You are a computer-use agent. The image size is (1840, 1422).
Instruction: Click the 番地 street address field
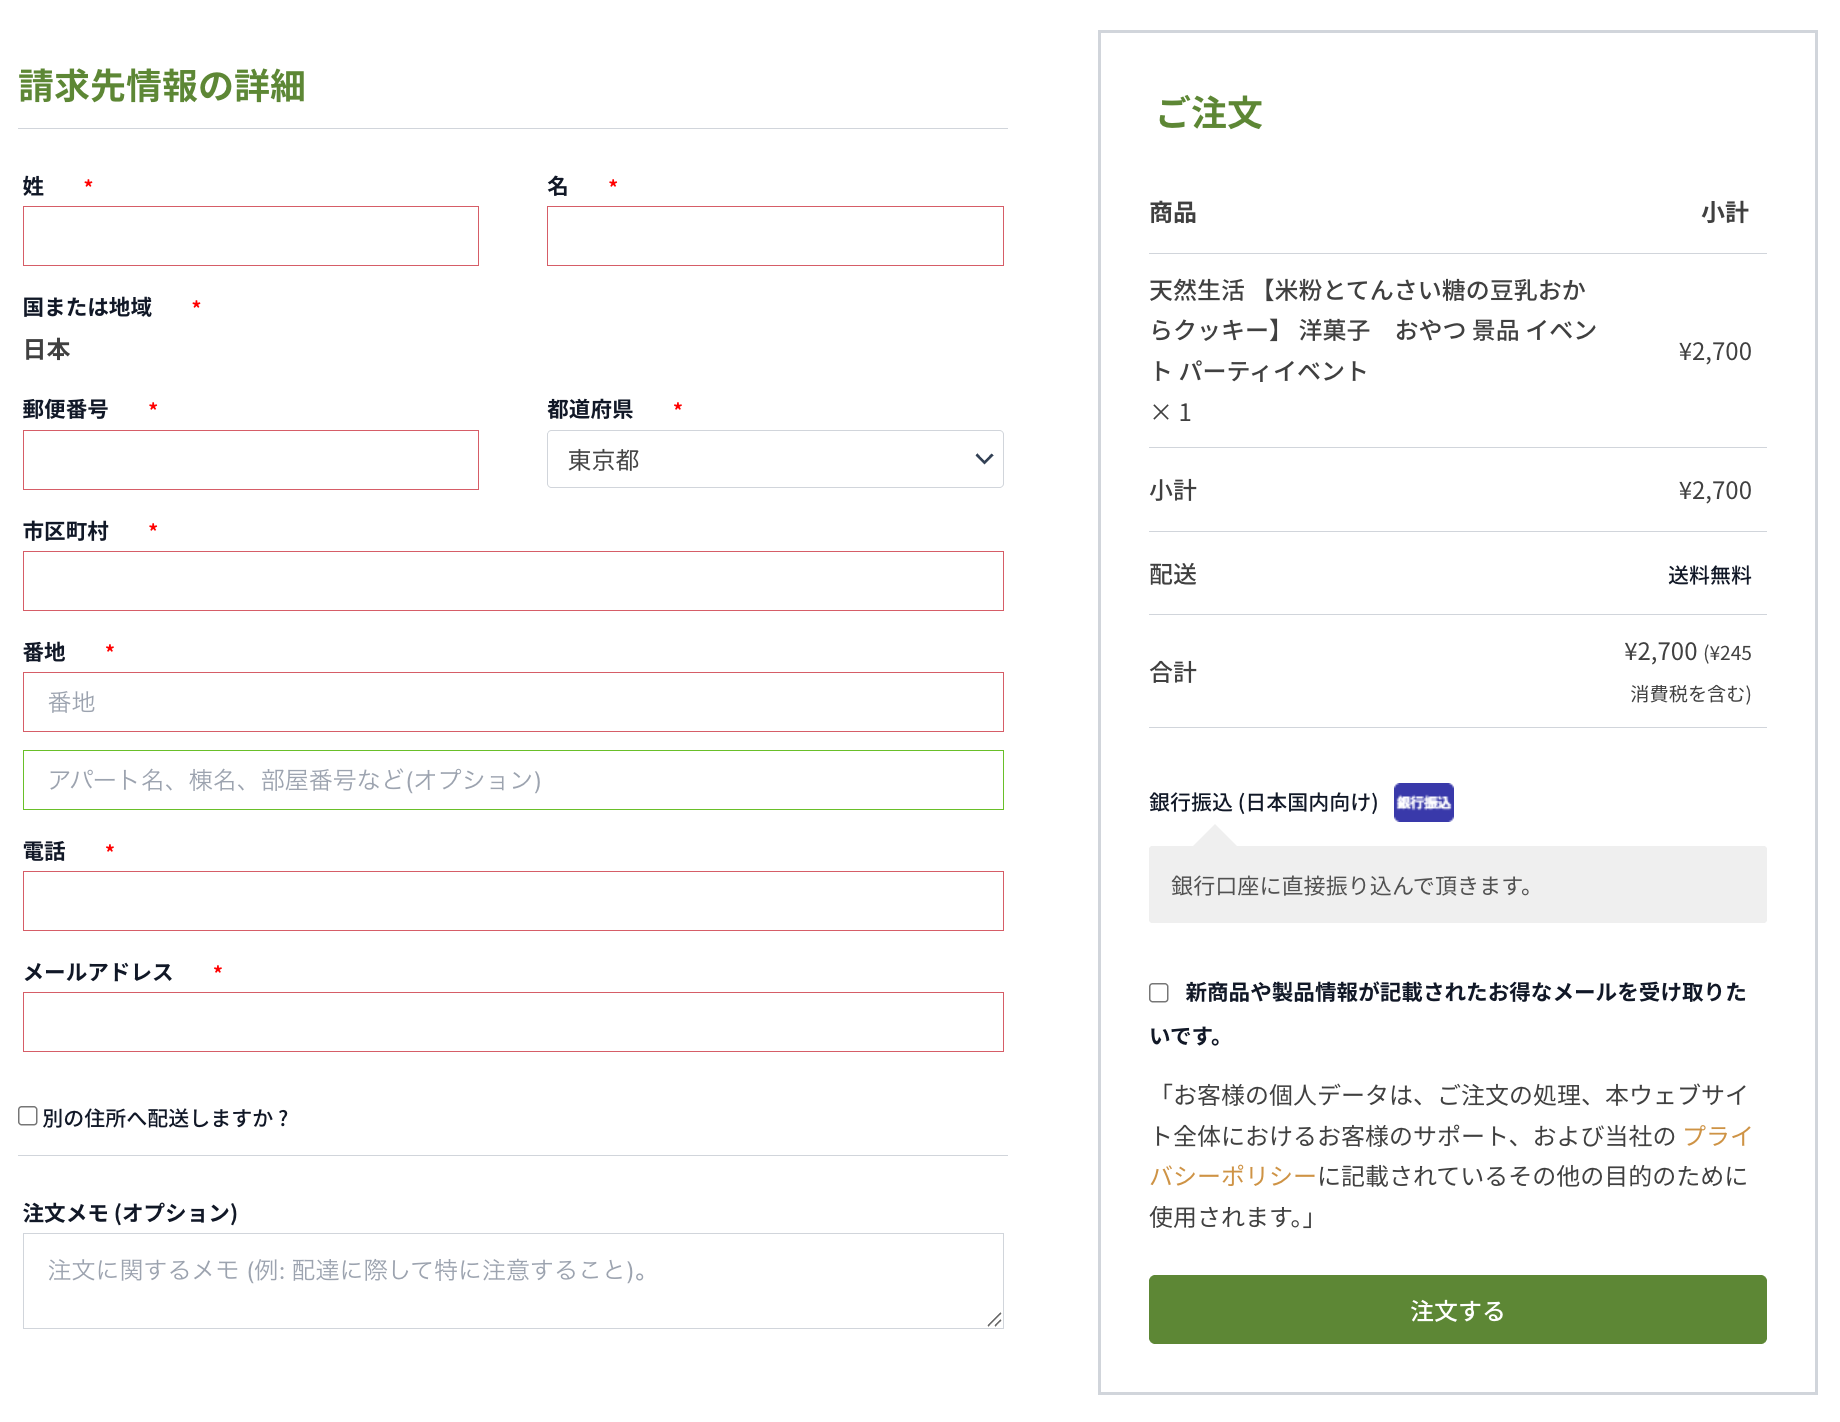coord(513,703)
